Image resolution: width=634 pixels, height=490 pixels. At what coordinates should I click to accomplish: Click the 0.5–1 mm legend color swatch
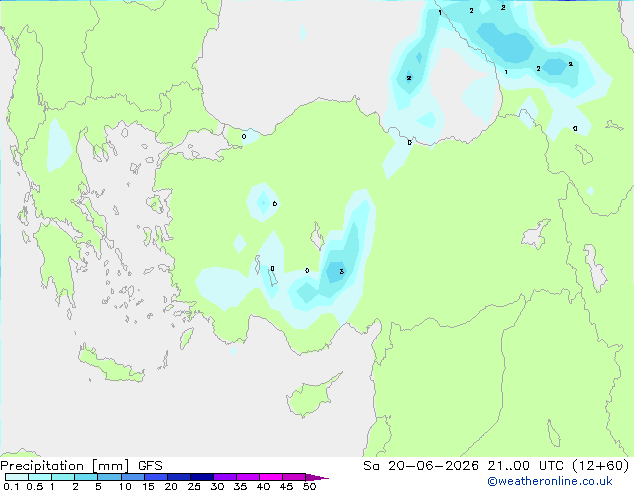[x=40, y=477]
